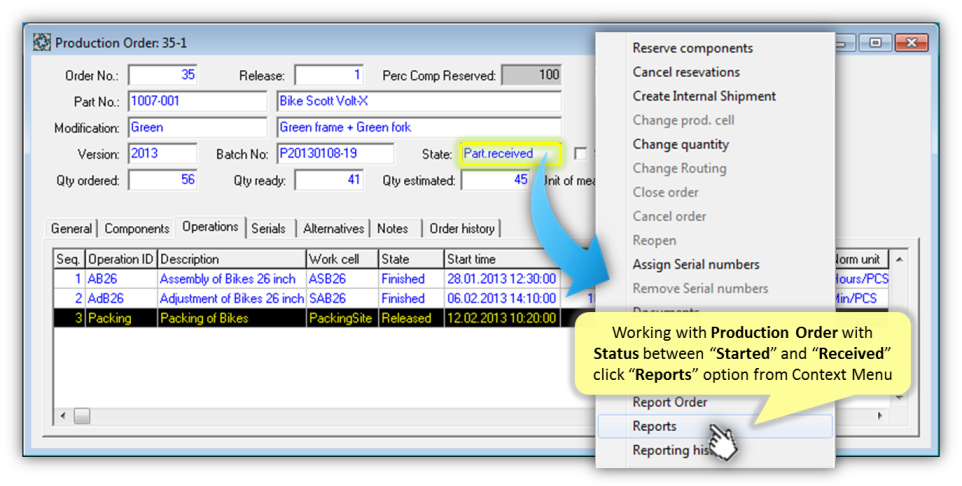Click Report Order in the context menu

pyautogui.click(x=669, y=402)
